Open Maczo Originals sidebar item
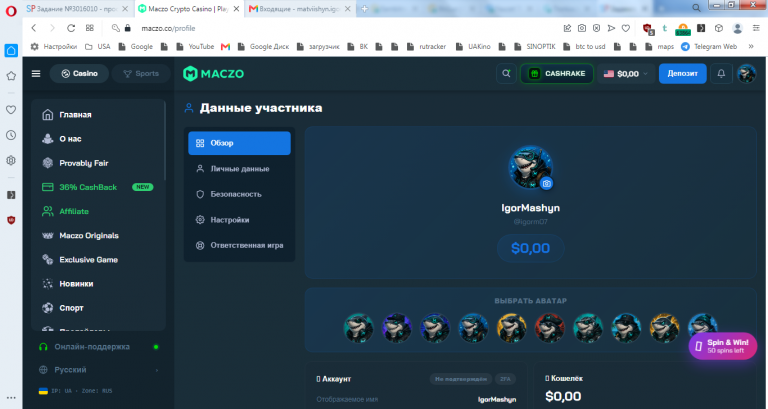This screenshot has height=409, width=768. tap(98, 236)
